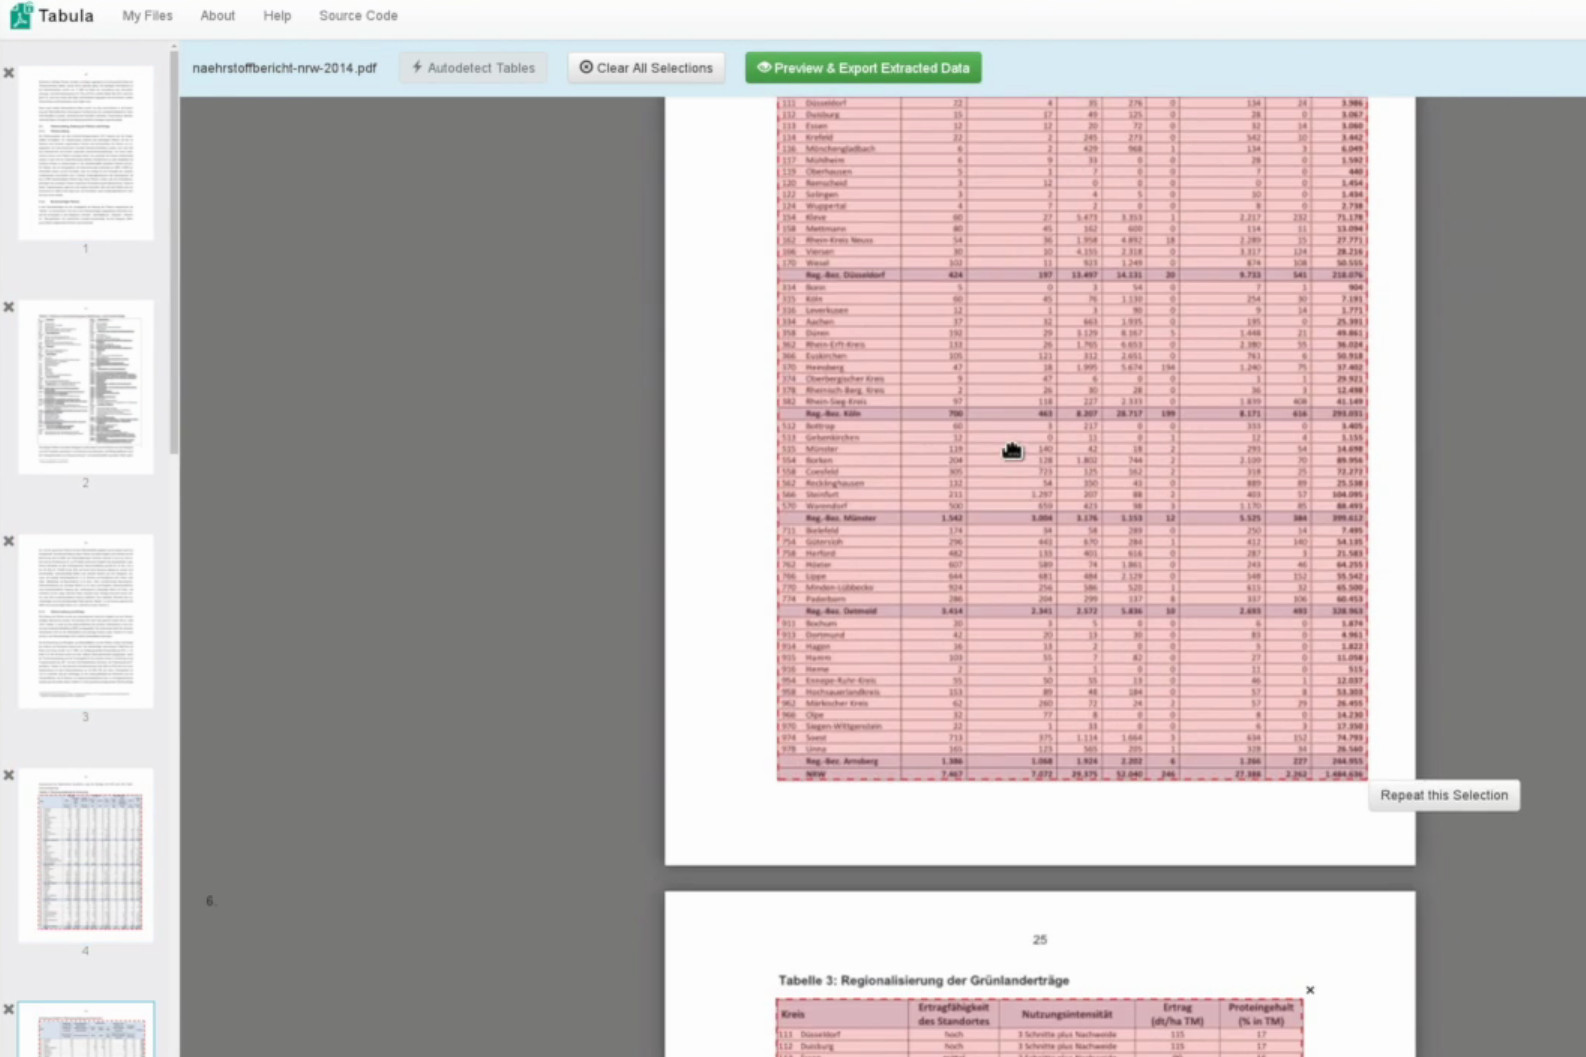Image resolution: width=1586 pixels, height=1057 pixels.
Task: Open the Help menu item
Action: [277, 16]
